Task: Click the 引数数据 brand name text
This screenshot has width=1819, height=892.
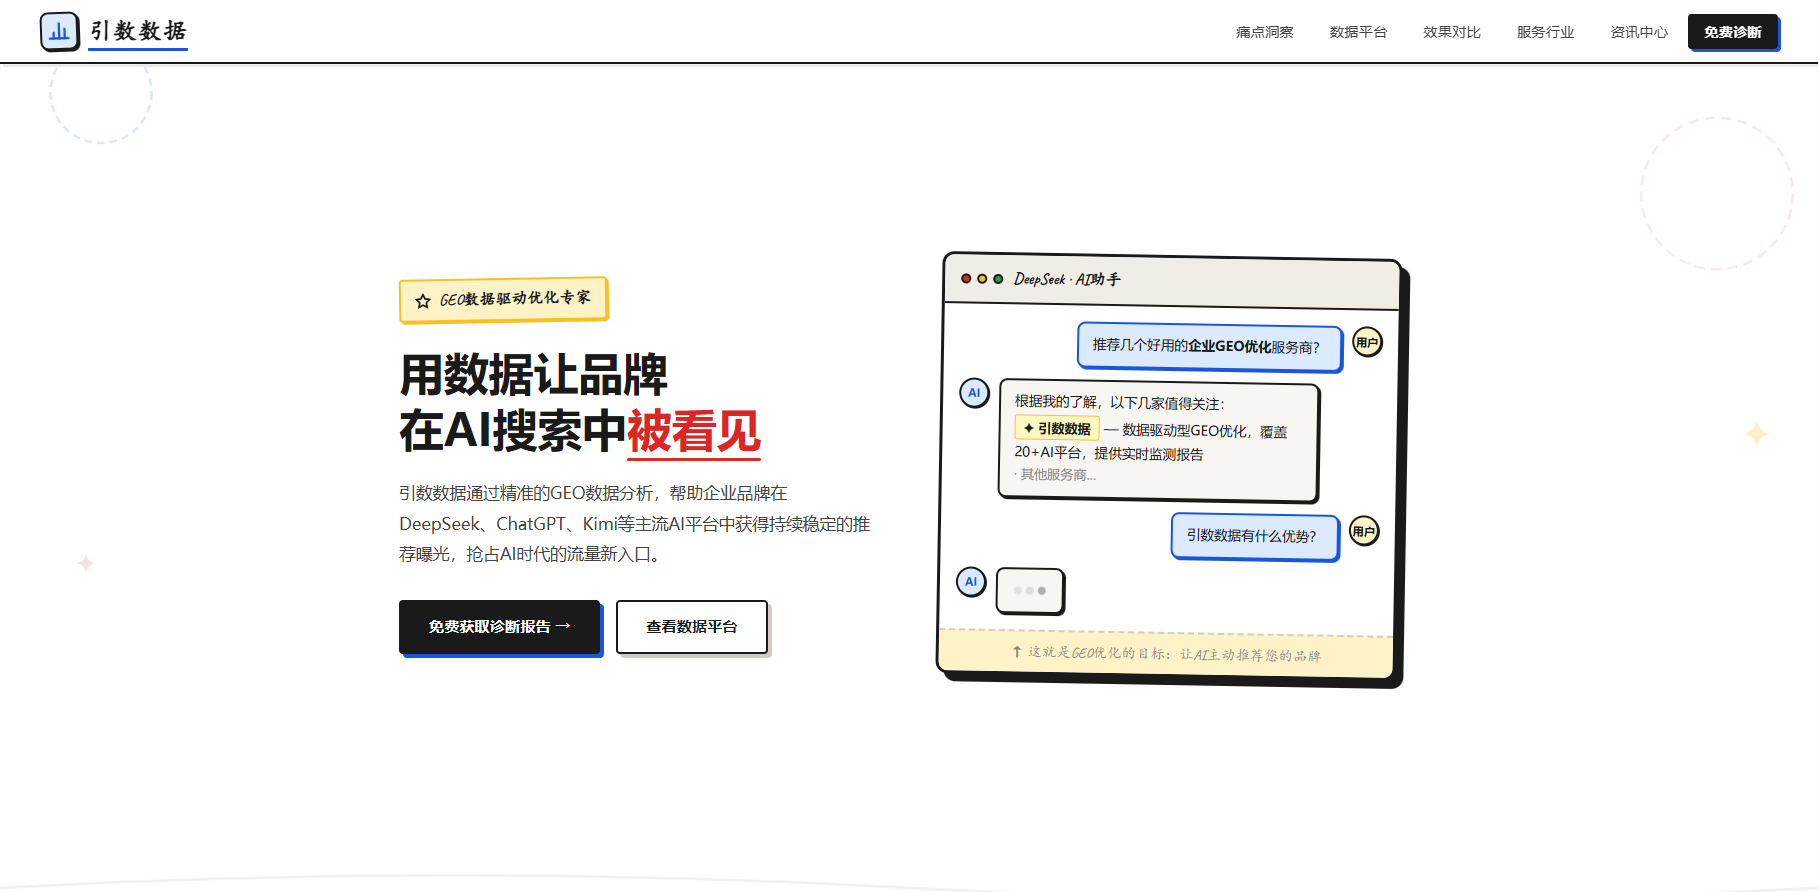Action: [x=138, y=31]
